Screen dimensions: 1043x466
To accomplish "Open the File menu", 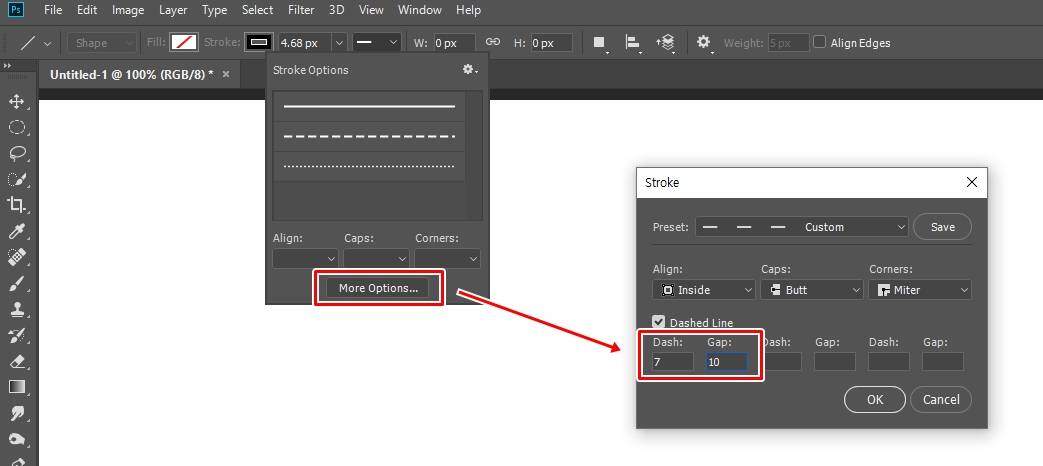I will click(53, 10).
